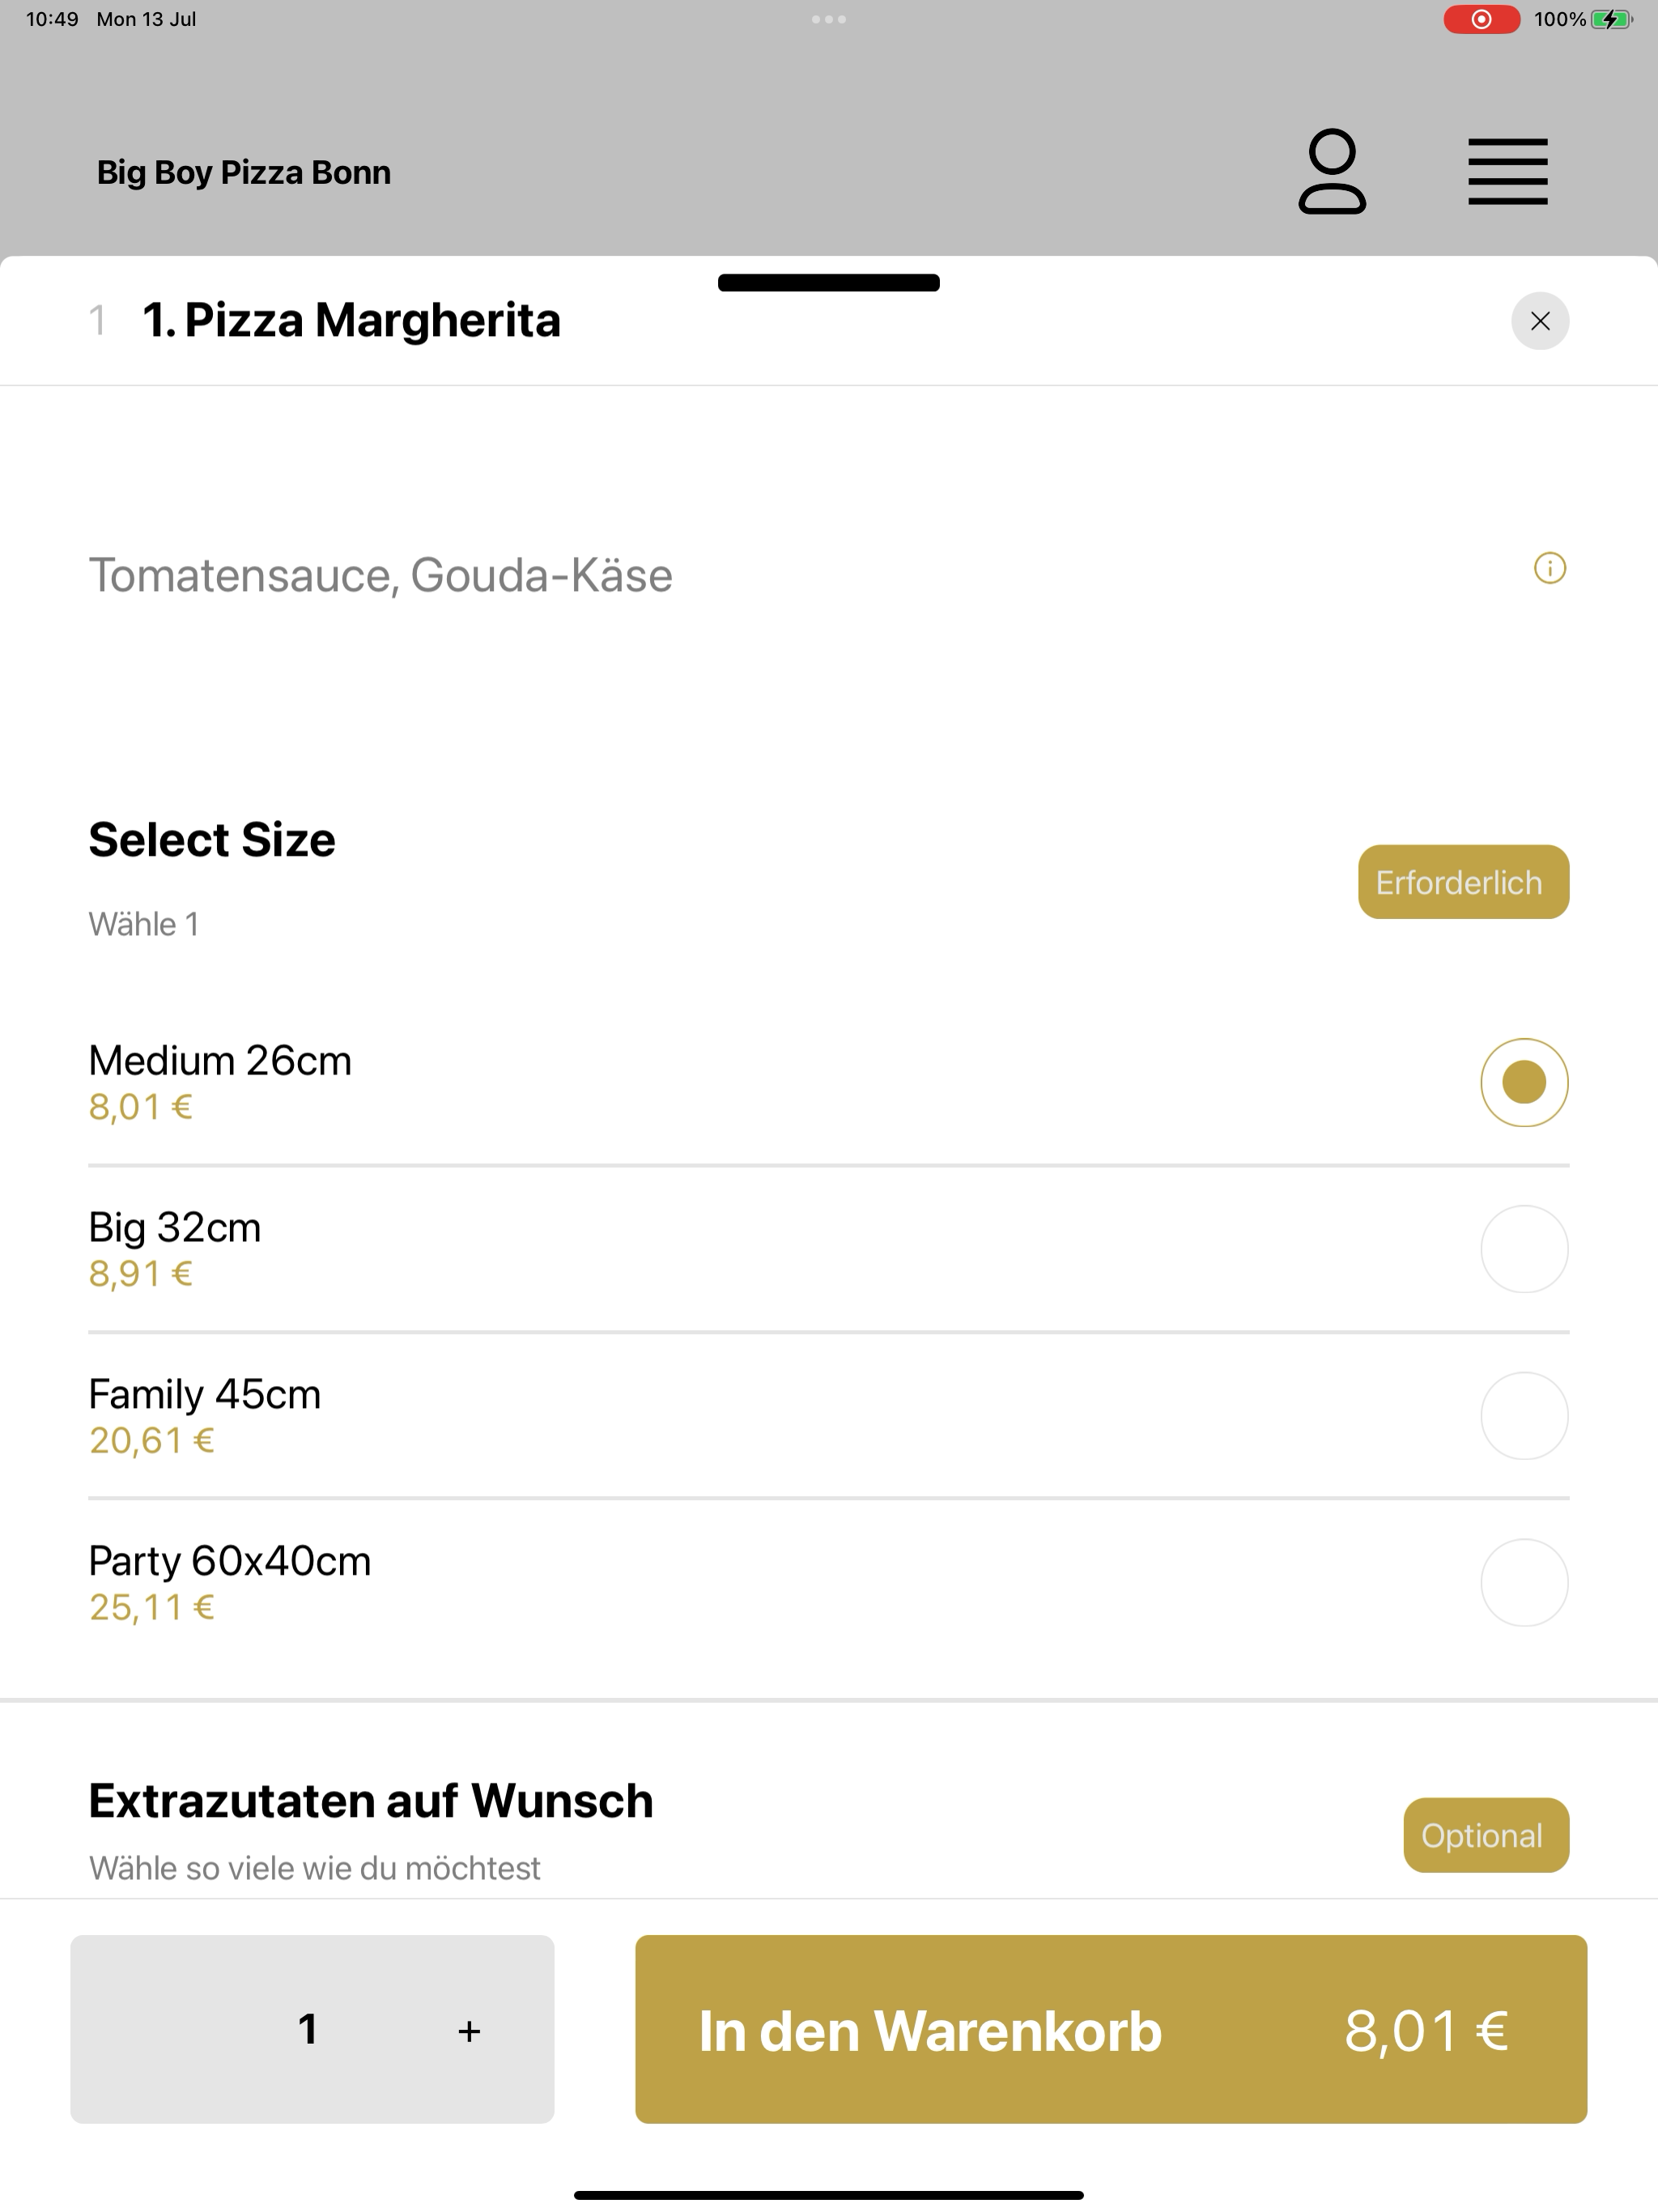Close the Pizza Margherita sheet
1658x2212 pixels.
(x=1539, y=321)
